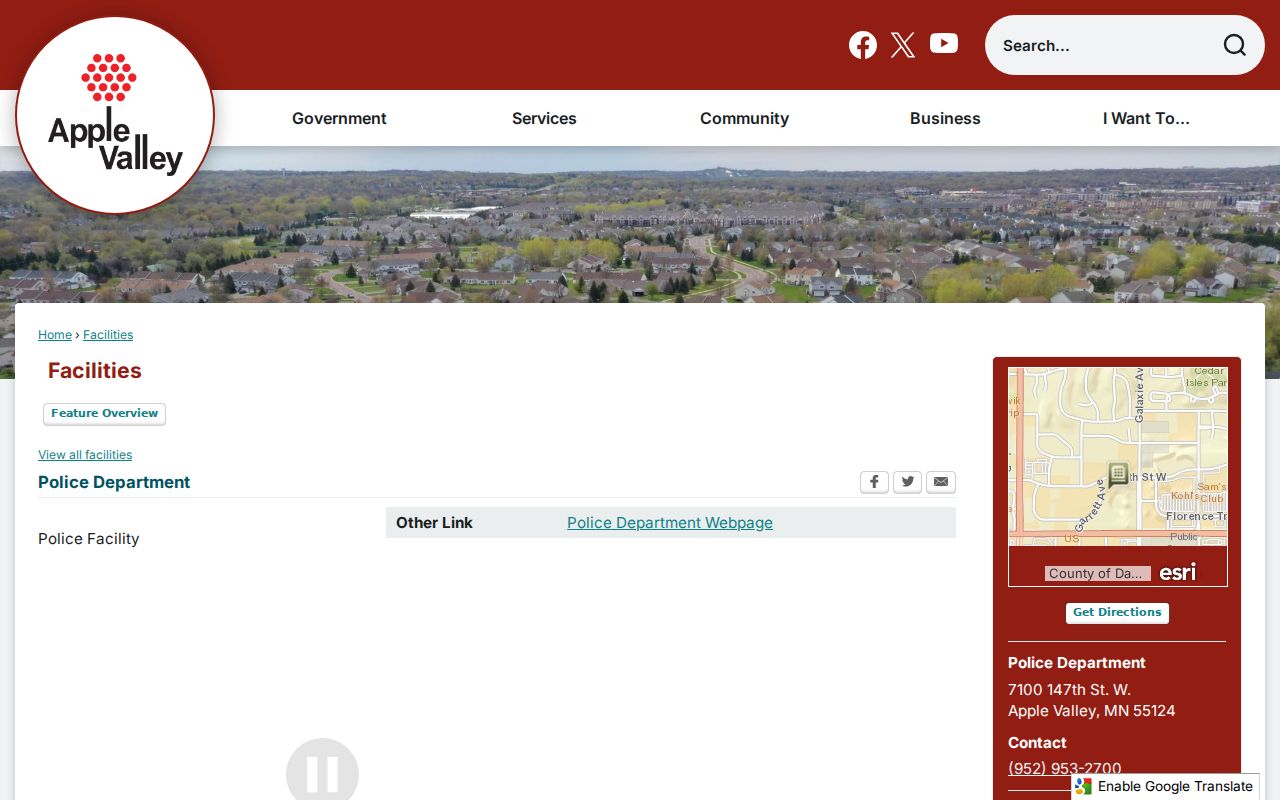Click the Get Directions button
The height and width of the screenshot is (800, 1280).
[x=1117, y=613]
